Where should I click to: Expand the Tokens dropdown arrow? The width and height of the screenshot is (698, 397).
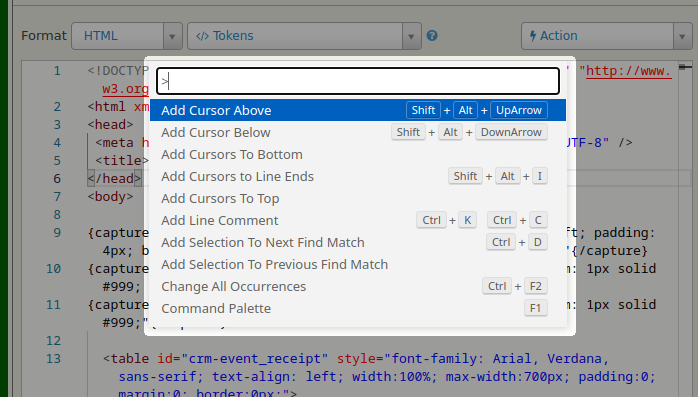tap(411, 36)
